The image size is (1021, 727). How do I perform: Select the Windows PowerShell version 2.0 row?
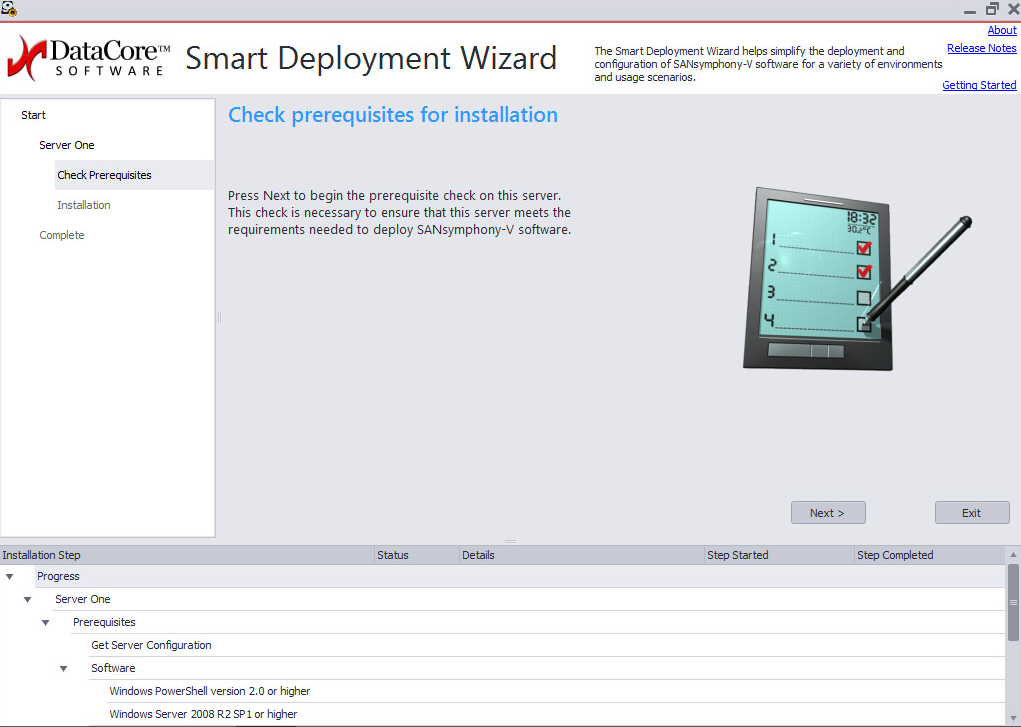point(208,691)
